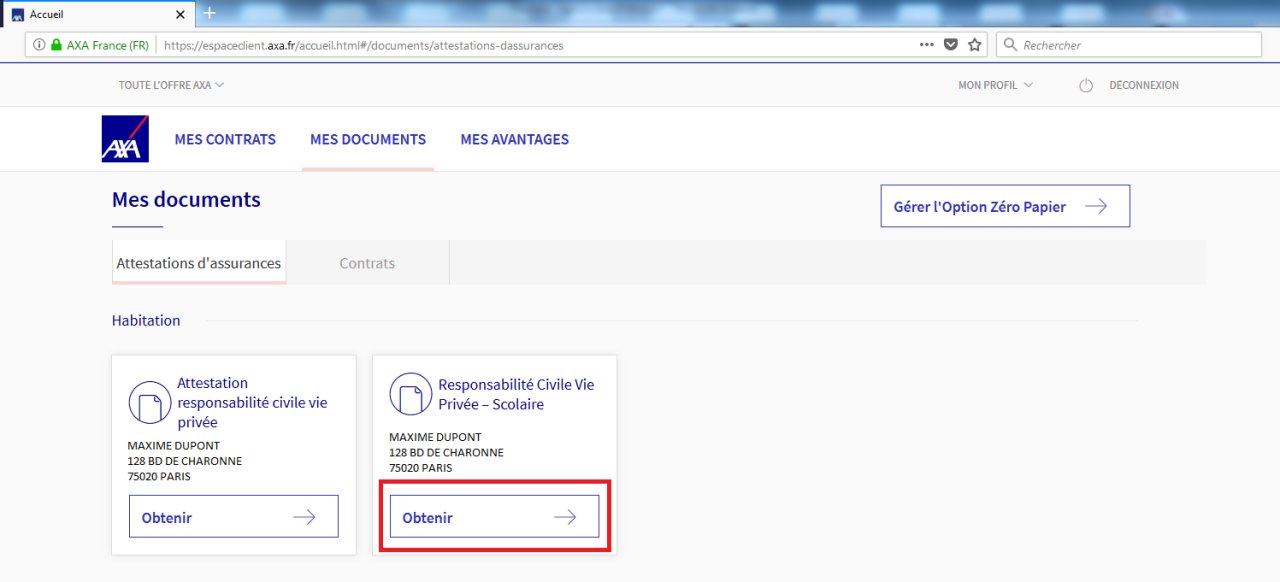Screen dimensions: 1280x582
Task: Open Responsabilité Civile Vie Privée – Scolaire title
Action: tap(516, 394)
